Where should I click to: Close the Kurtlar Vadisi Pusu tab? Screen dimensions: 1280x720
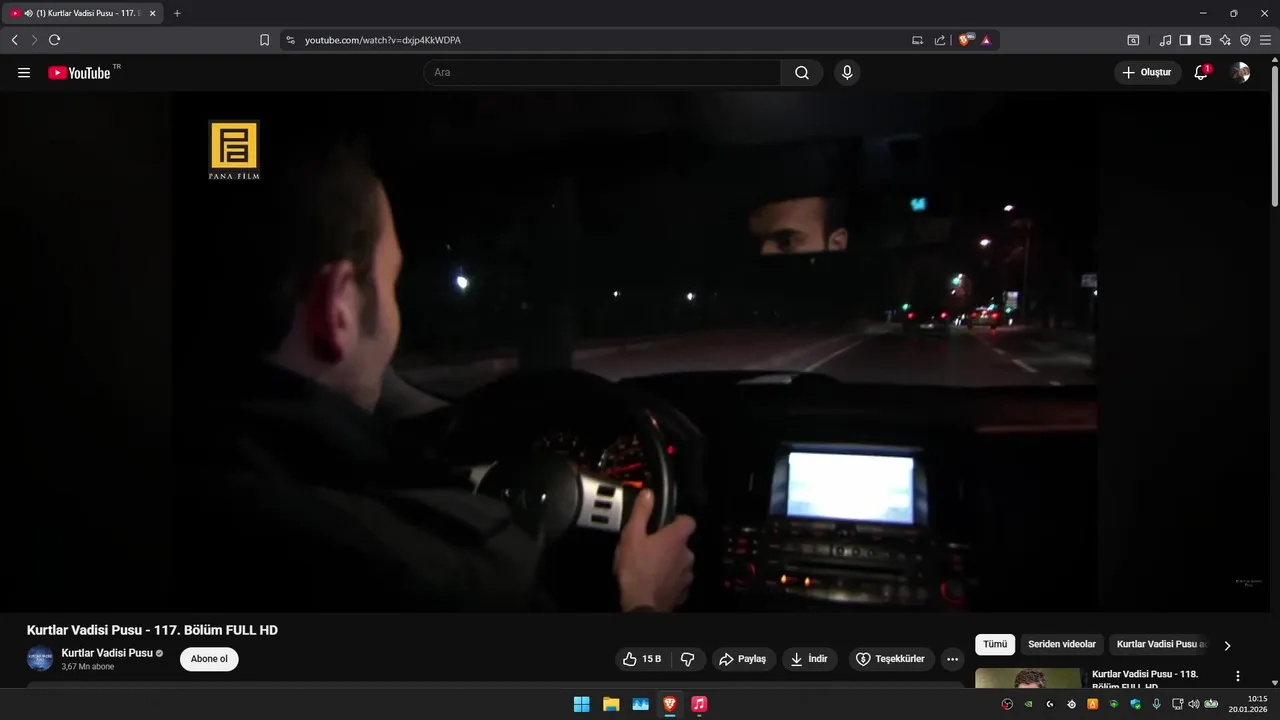click(152, 13)
